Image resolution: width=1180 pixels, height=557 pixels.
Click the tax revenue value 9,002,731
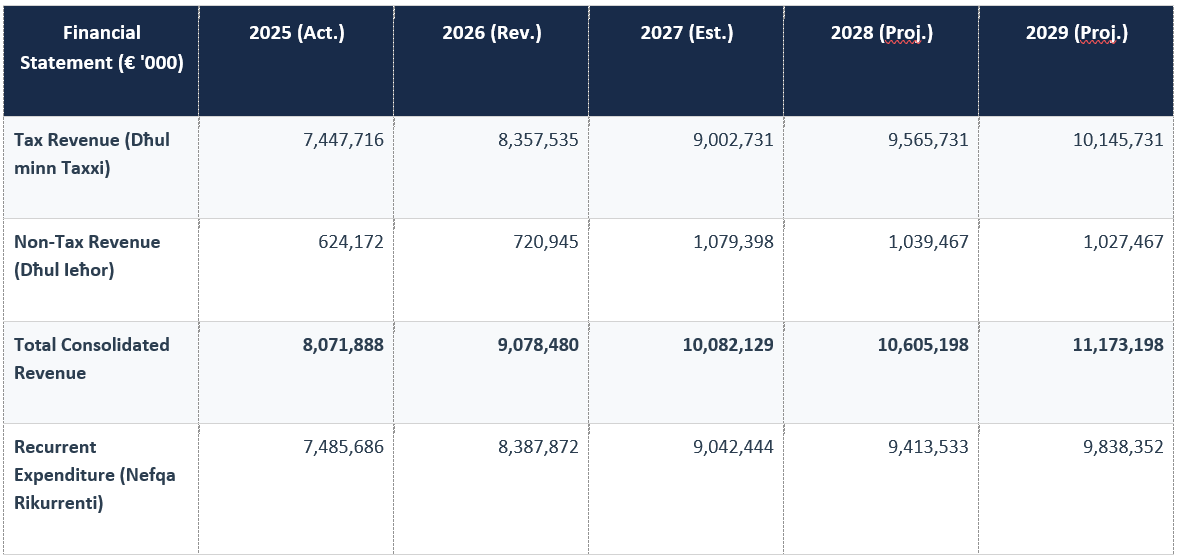[733, 140]
